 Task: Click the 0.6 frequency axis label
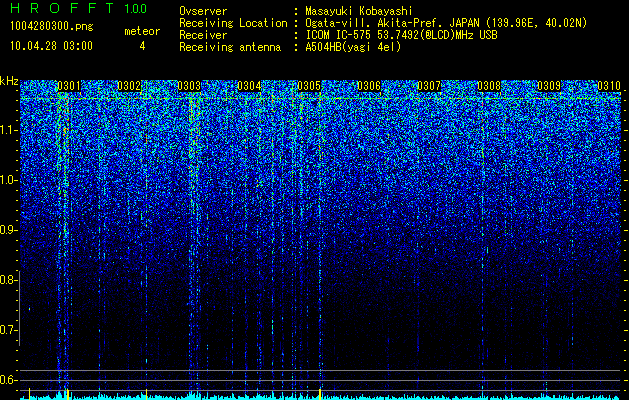(9, 380)
